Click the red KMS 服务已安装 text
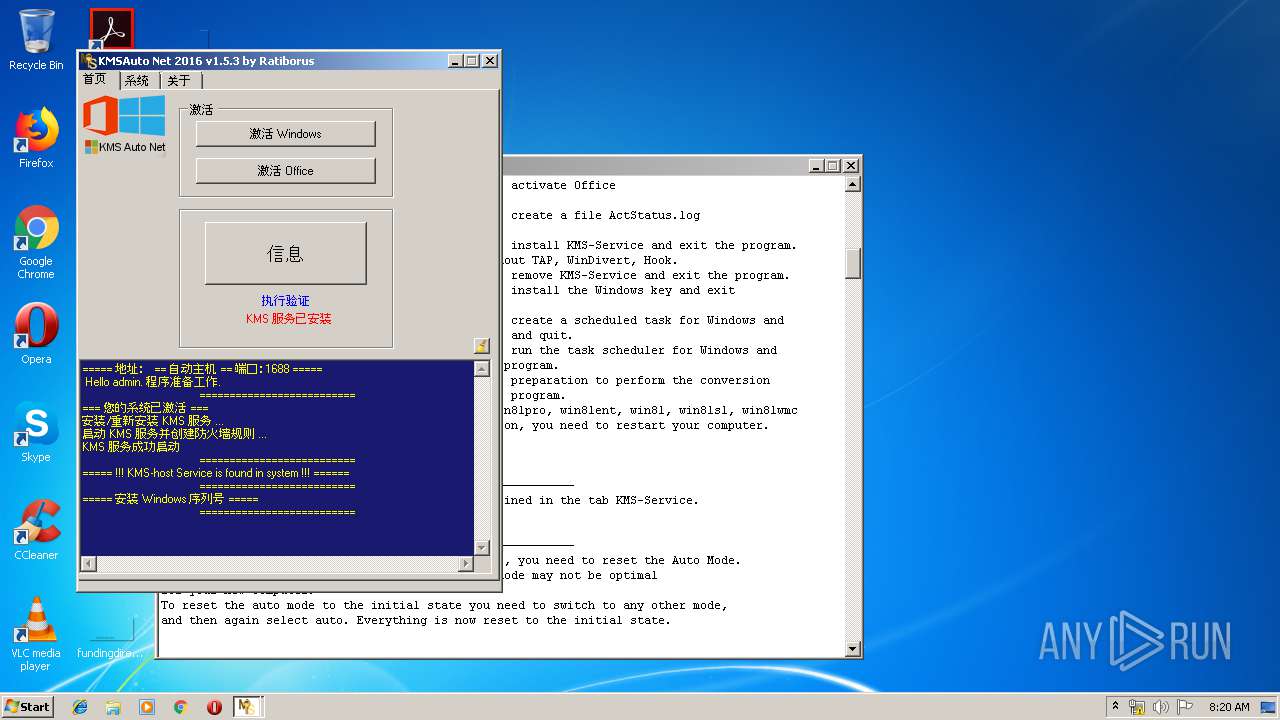This screenshot has width=1280, height=720. 288,319
